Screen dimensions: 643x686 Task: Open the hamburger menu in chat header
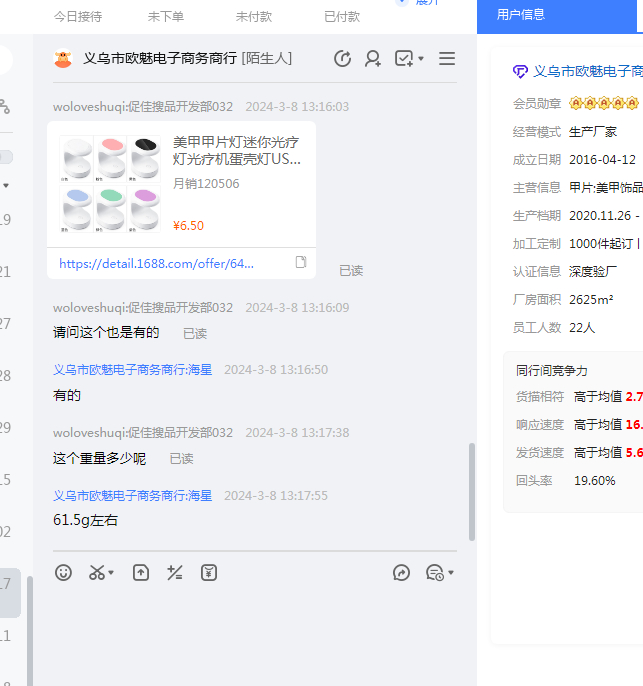point(447,59)
